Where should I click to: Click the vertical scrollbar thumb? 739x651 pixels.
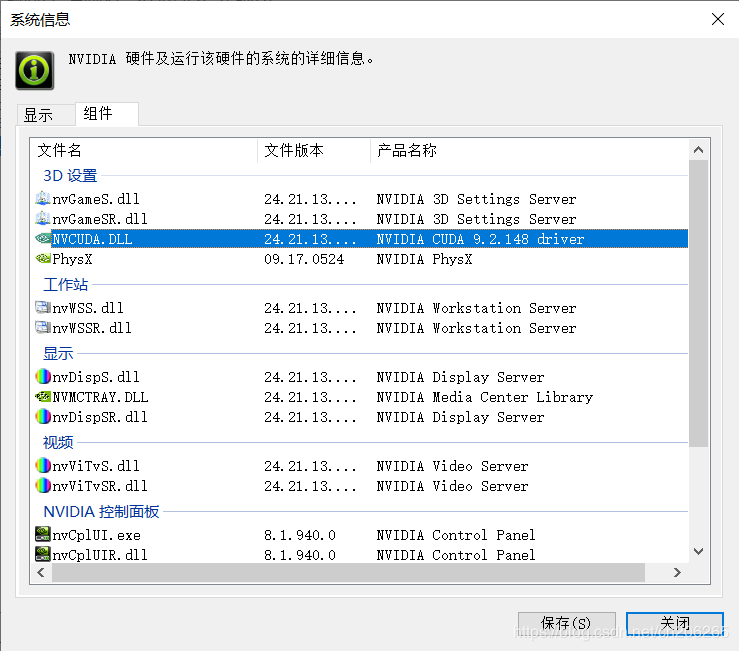point(698,304)
